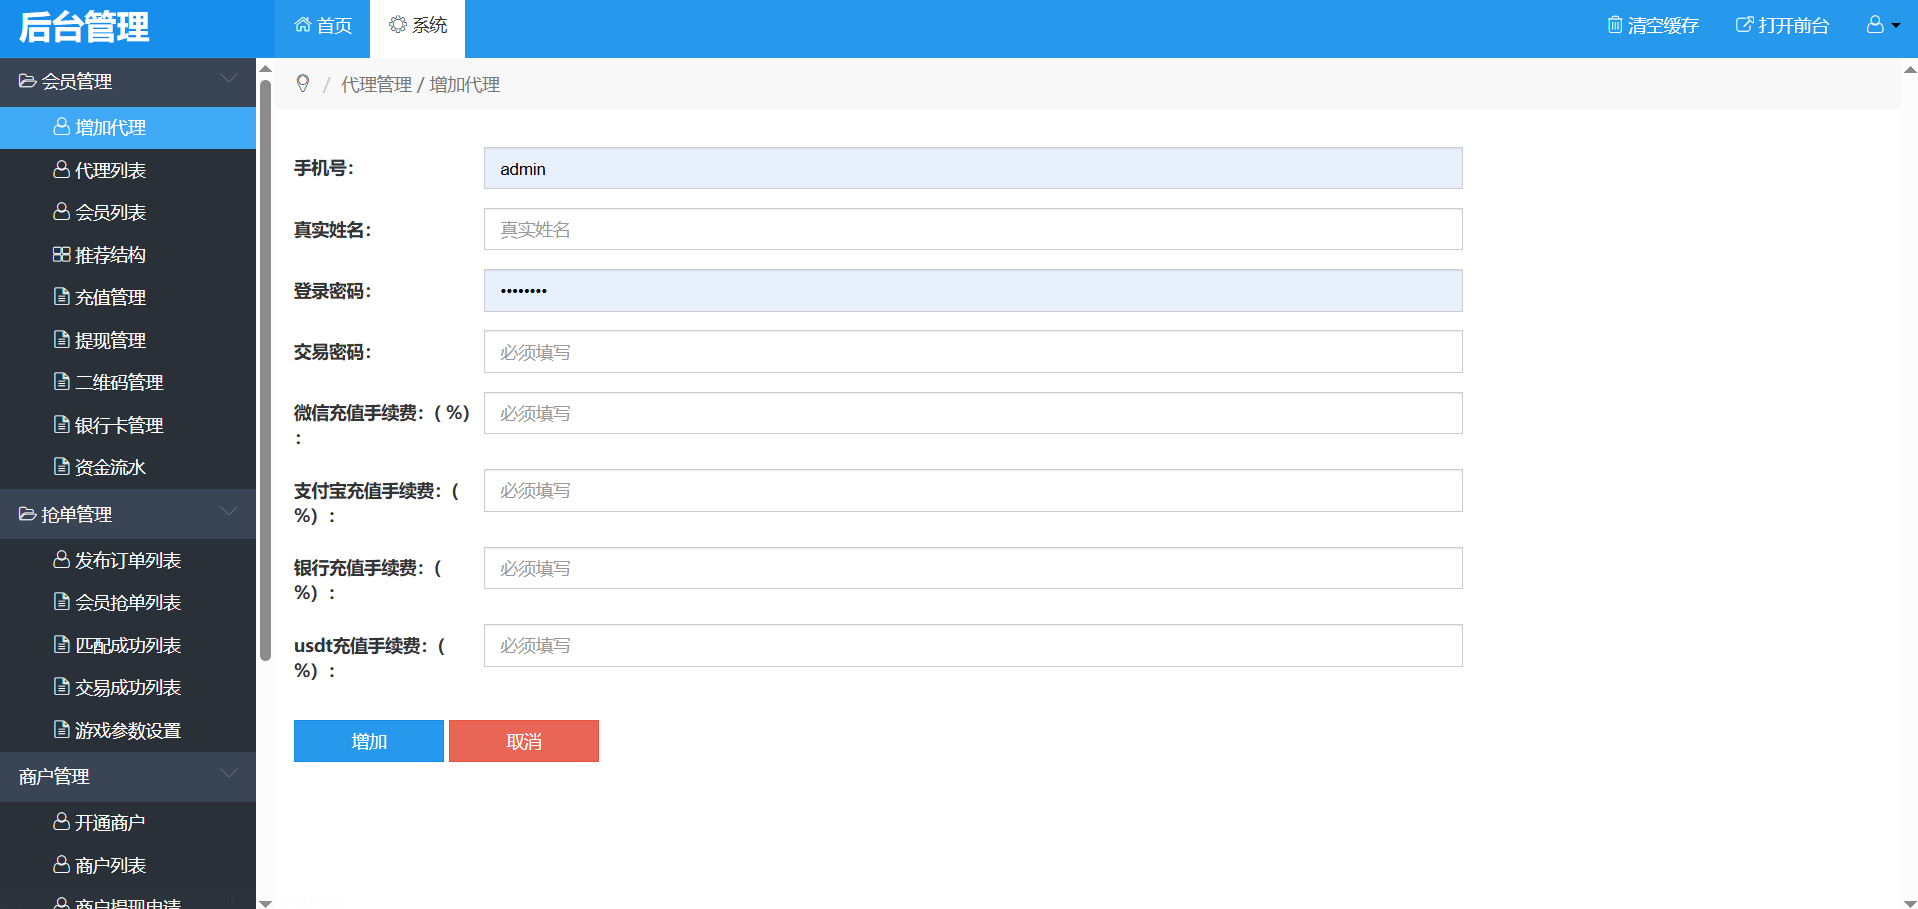Image resolution: width=1918 pixels, height=909 pixels.
Task: Click the user icon beside 代理列表
Action: [61, 170]
